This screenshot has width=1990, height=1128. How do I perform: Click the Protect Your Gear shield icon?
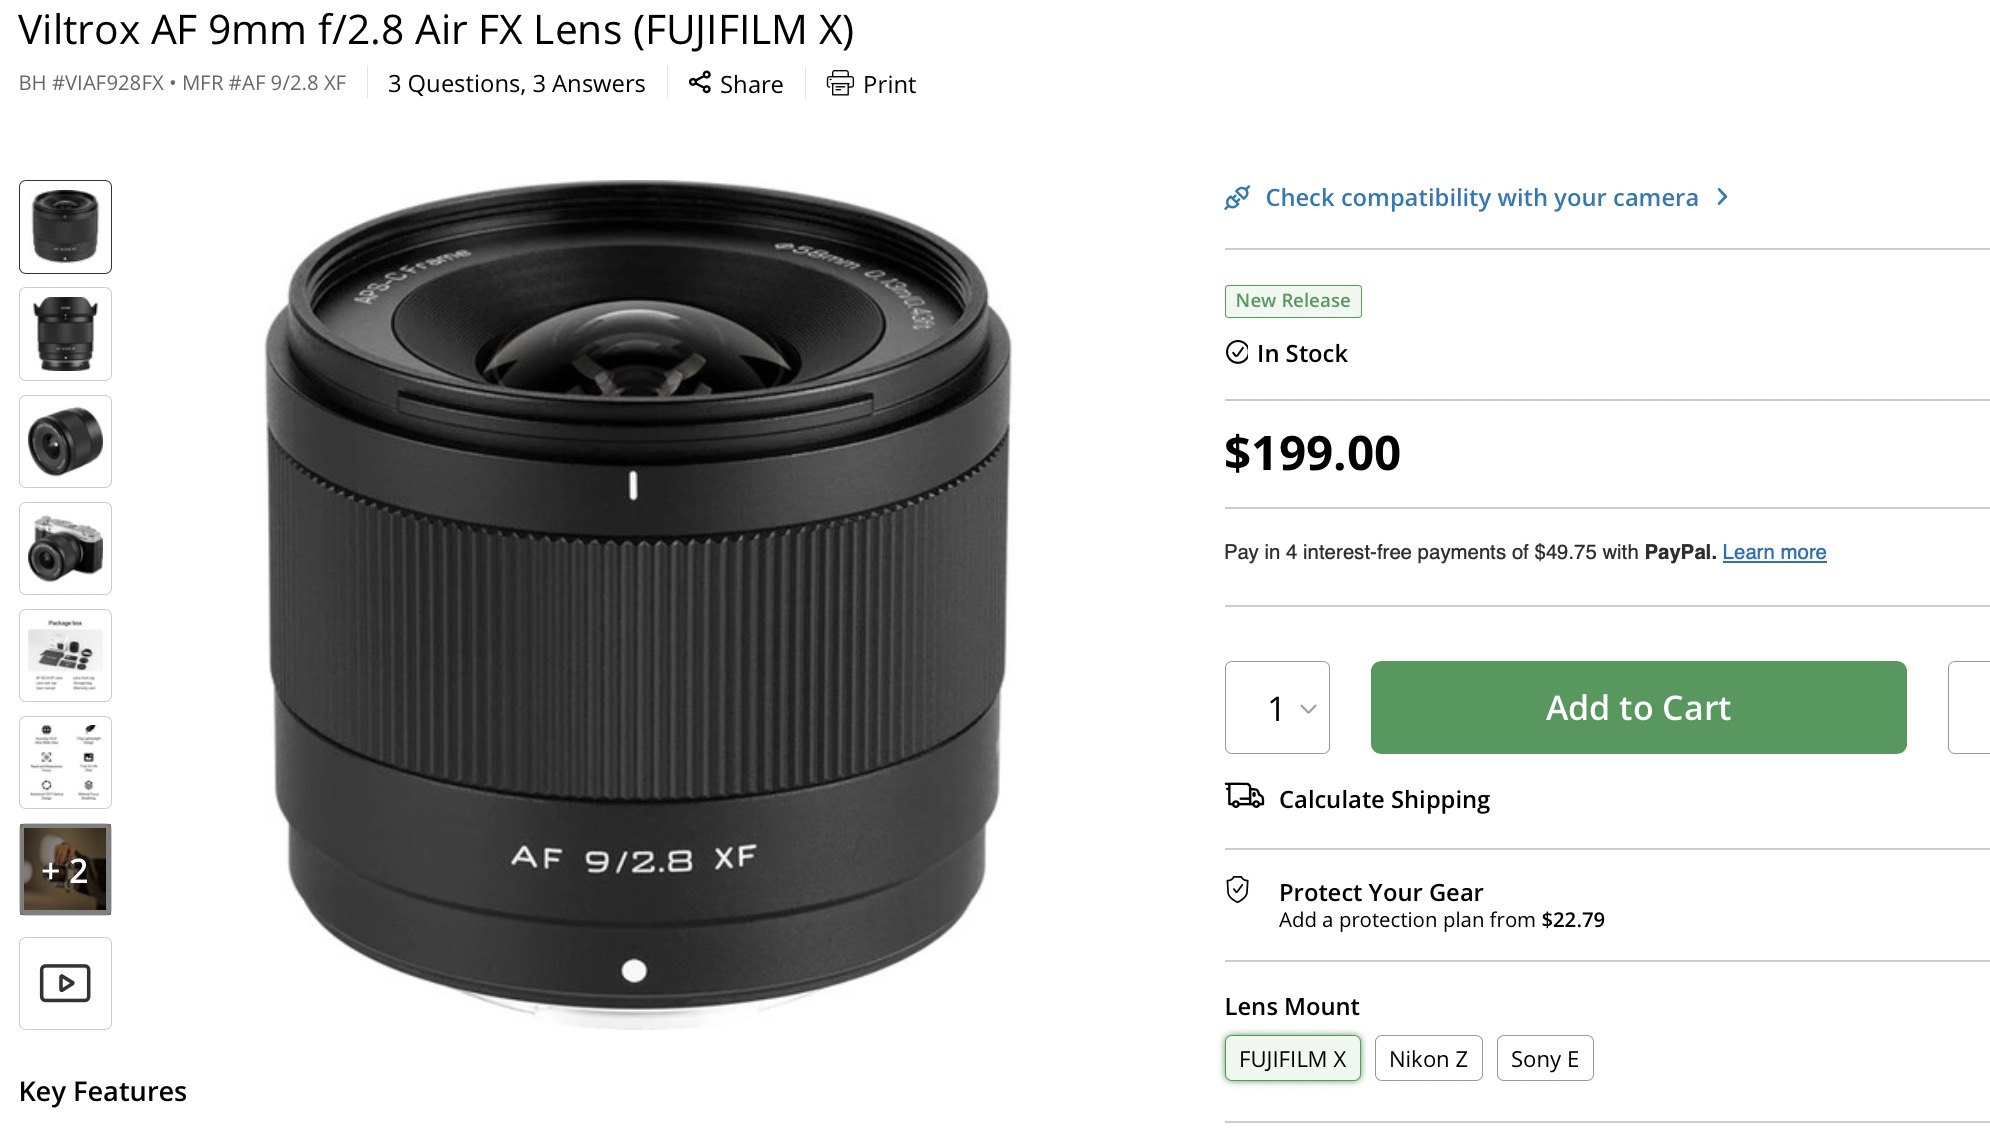tap(1239, 890)
